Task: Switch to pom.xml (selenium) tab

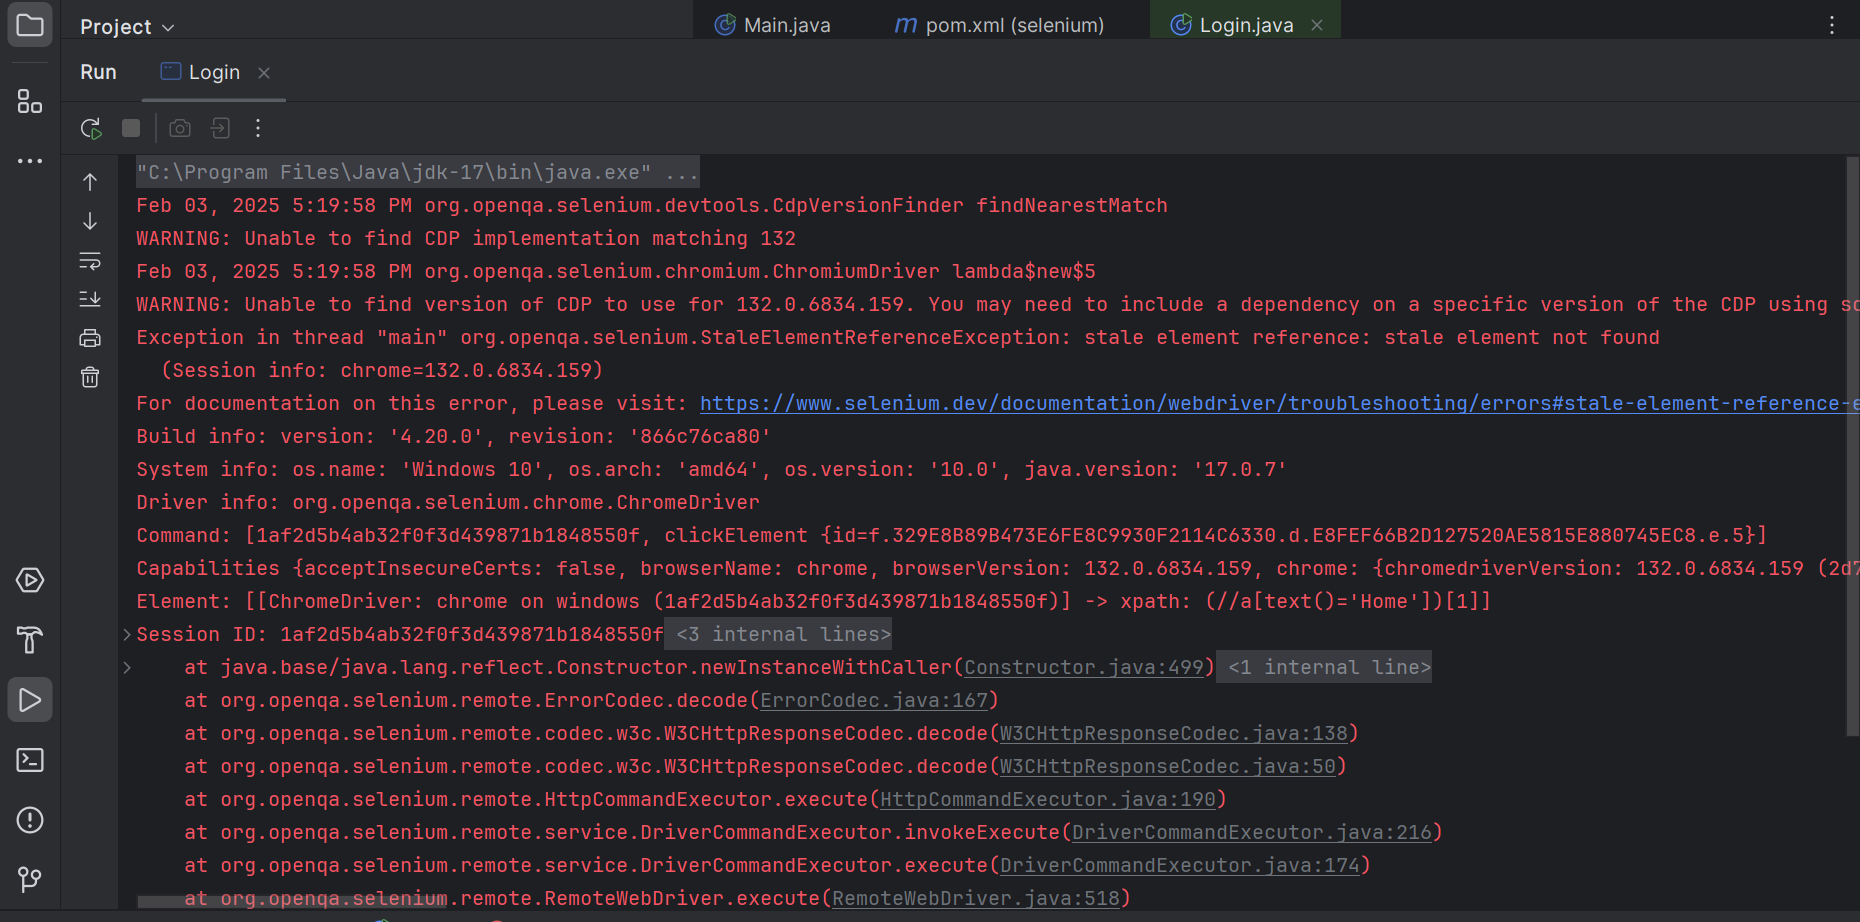Action: coord(1000,25)
